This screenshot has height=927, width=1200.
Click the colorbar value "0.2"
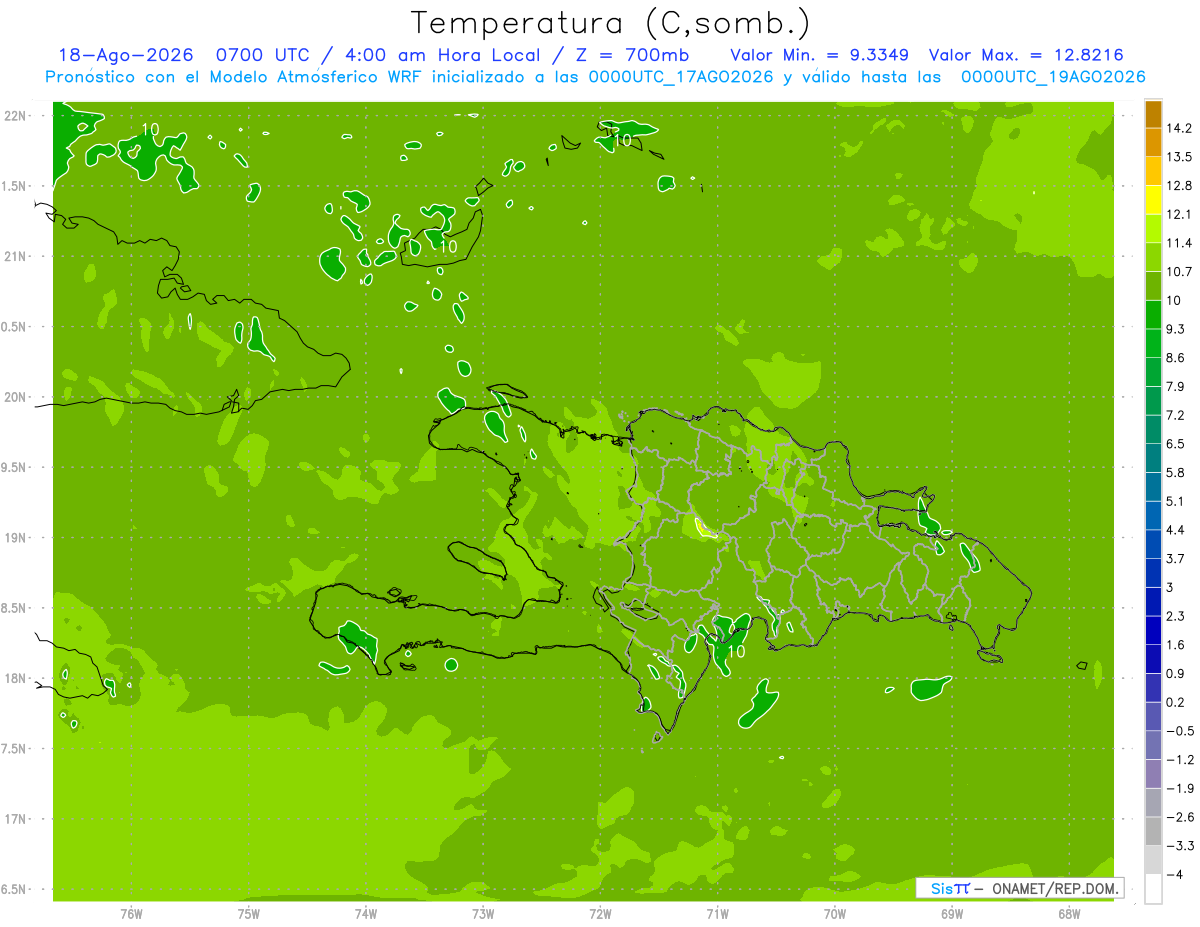click(x=1176, y=702)
